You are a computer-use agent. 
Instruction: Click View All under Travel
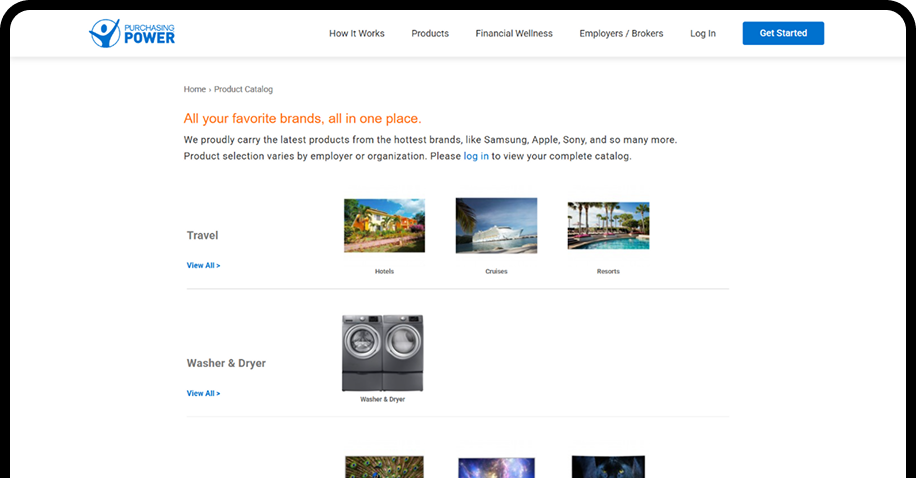(x=203, y=265)
